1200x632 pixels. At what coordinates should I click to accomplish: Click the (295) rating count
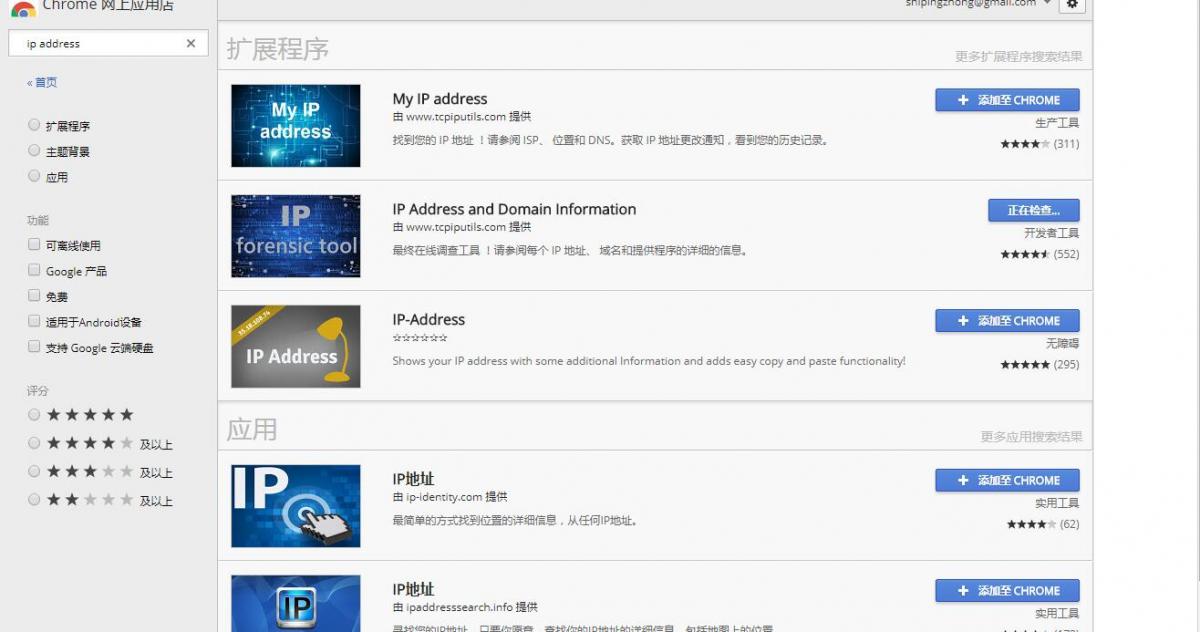click(1066, 365)
